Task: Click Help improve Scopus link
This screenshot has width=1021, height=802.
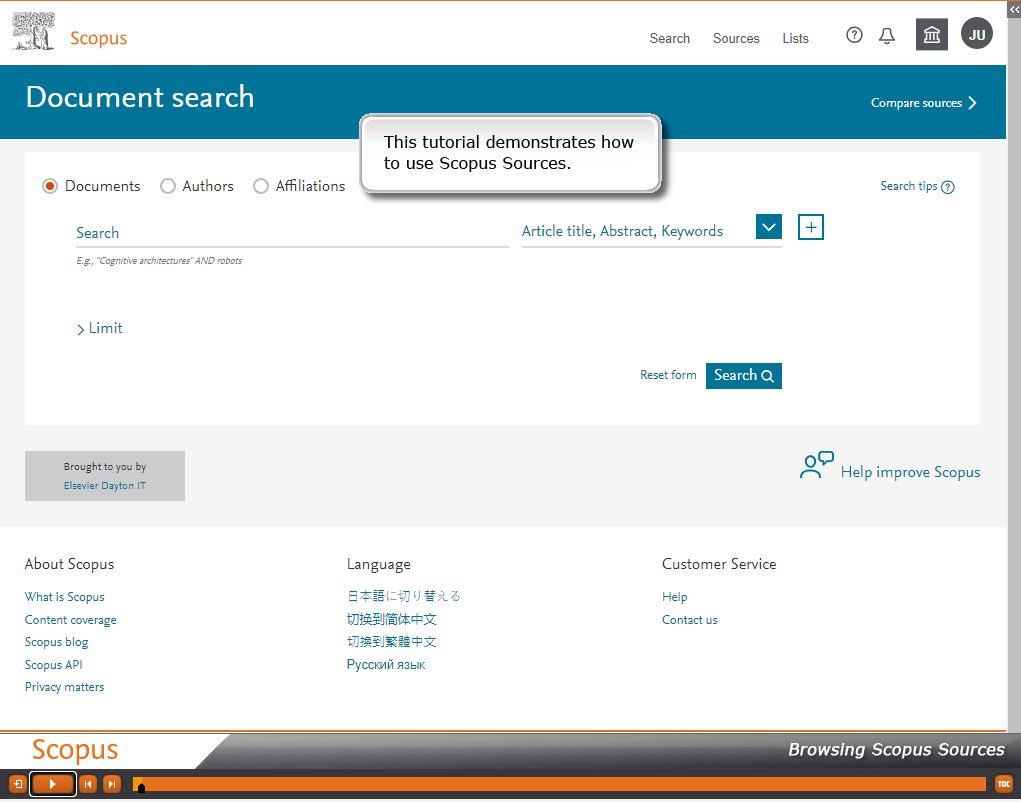Action: click(x=910, y=472)
